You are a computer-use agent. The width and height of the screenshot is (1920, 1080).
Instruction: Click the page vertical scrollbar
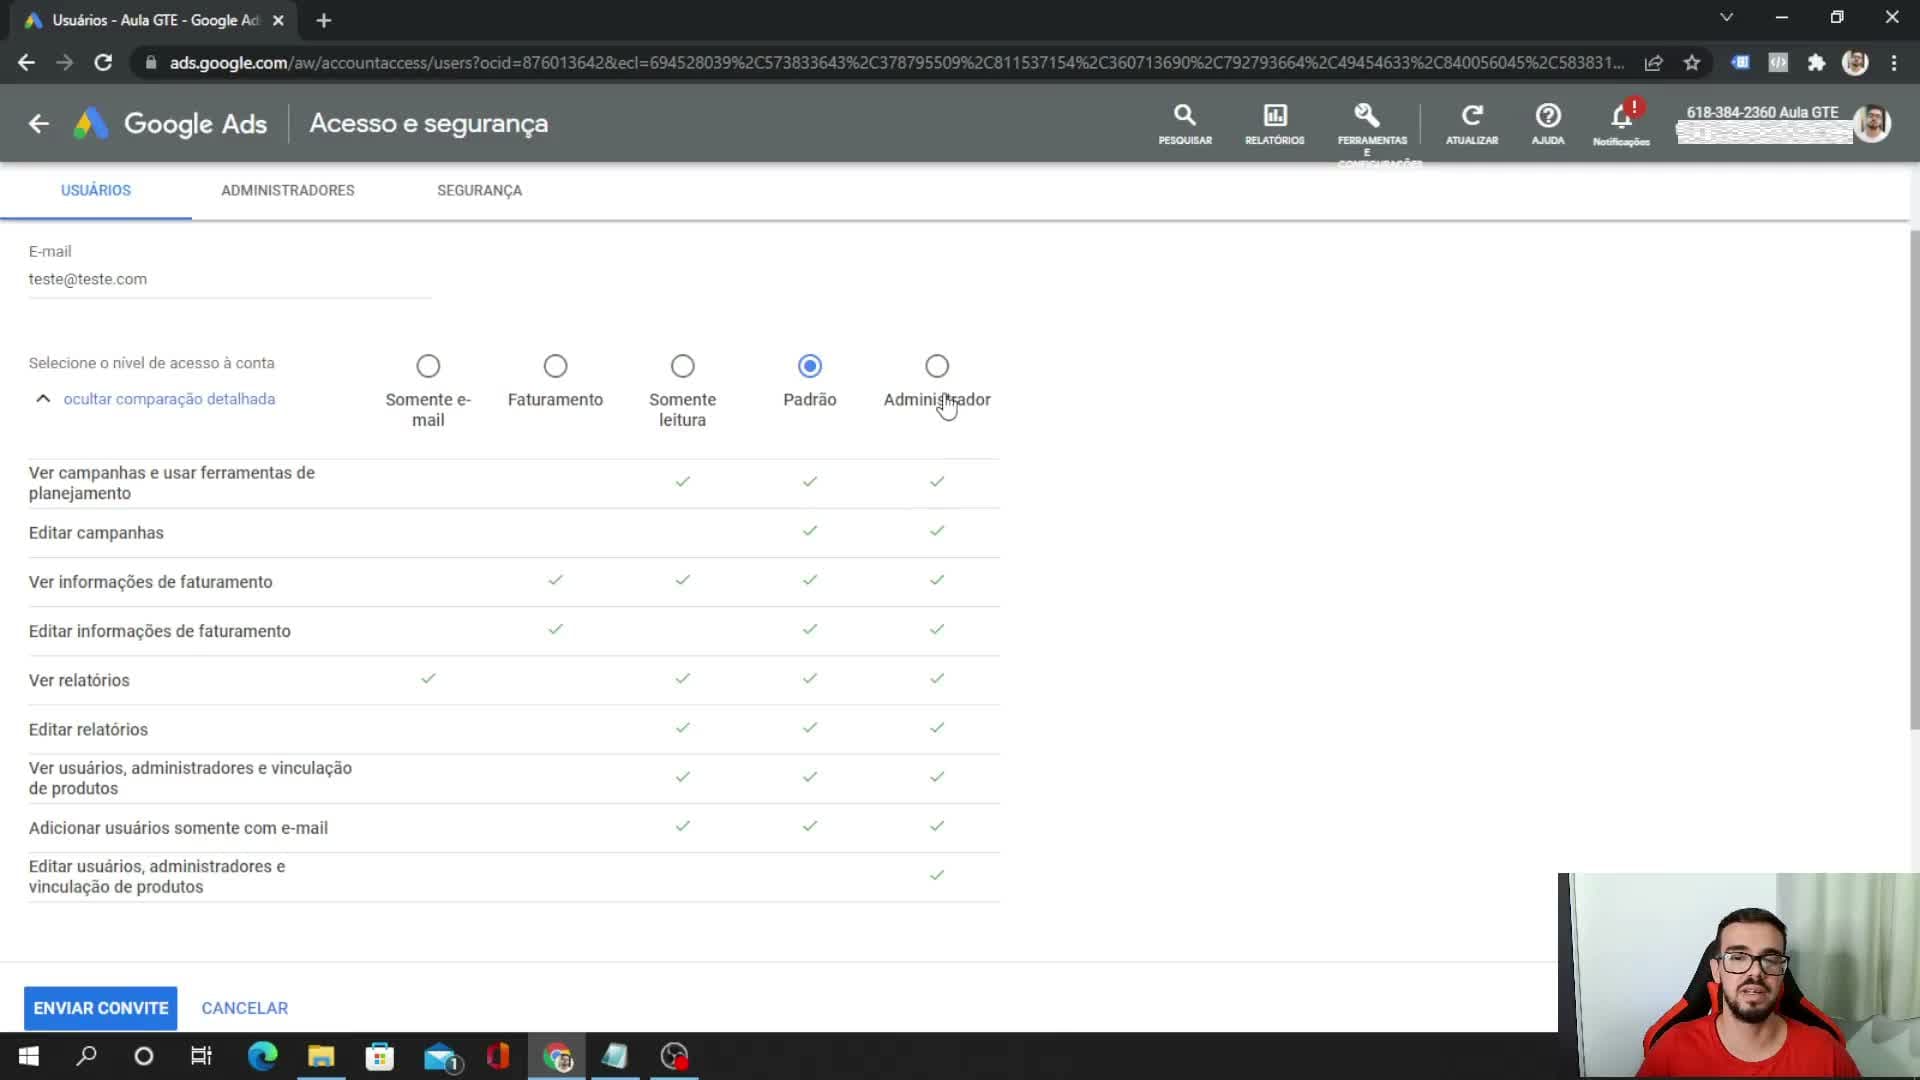(1914, 480)
